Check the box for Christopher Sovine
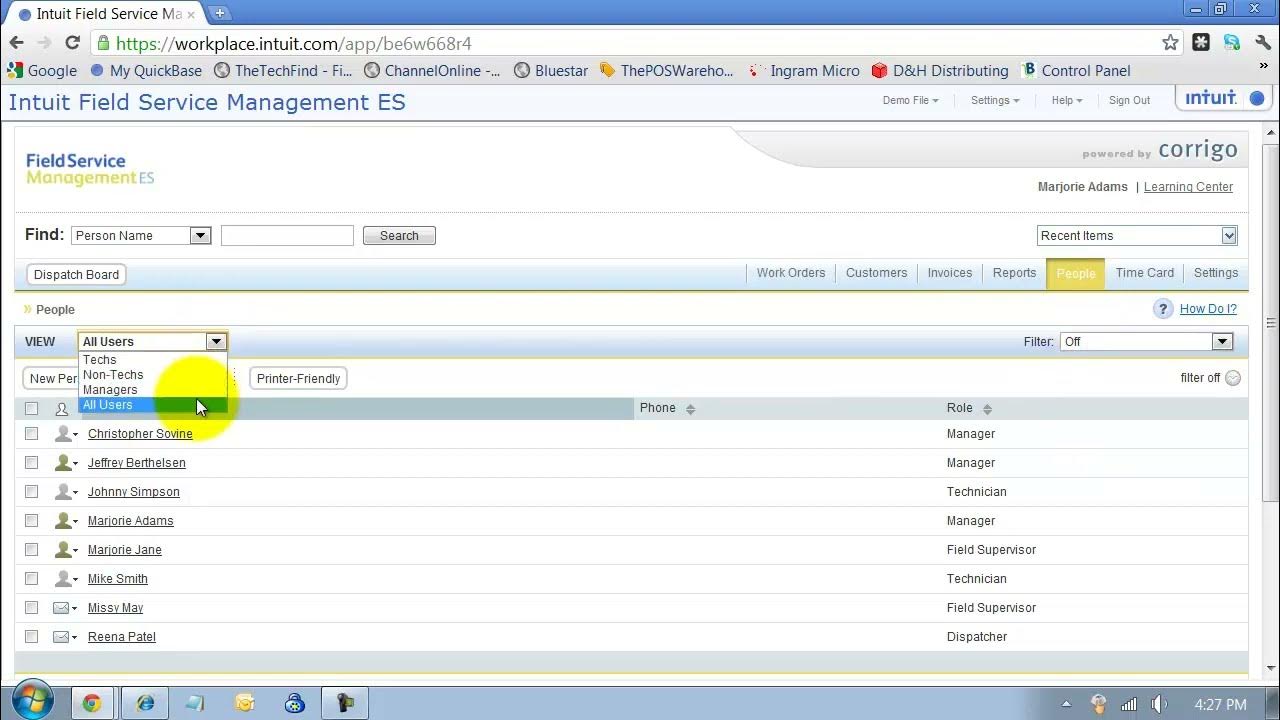The width and height of the screenshot is (1280, 720). [31, 434]
